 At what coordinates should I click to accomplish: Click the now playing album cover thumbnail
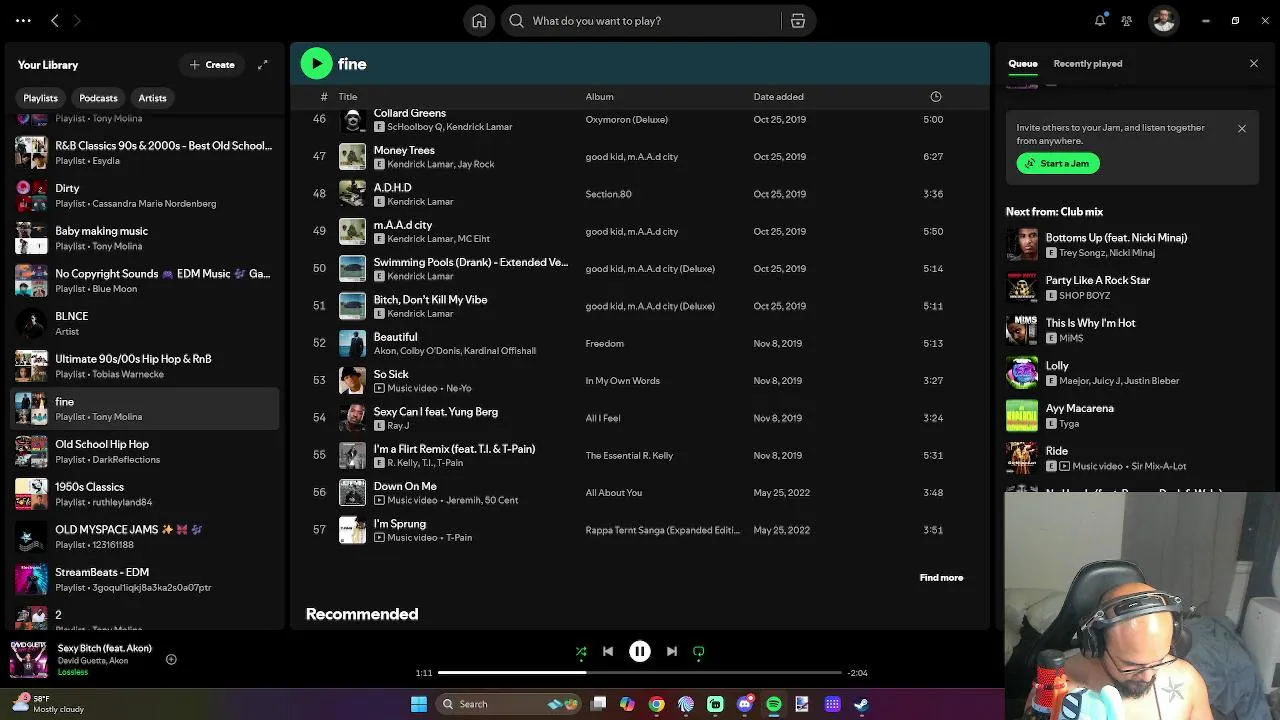click(28, 659)
